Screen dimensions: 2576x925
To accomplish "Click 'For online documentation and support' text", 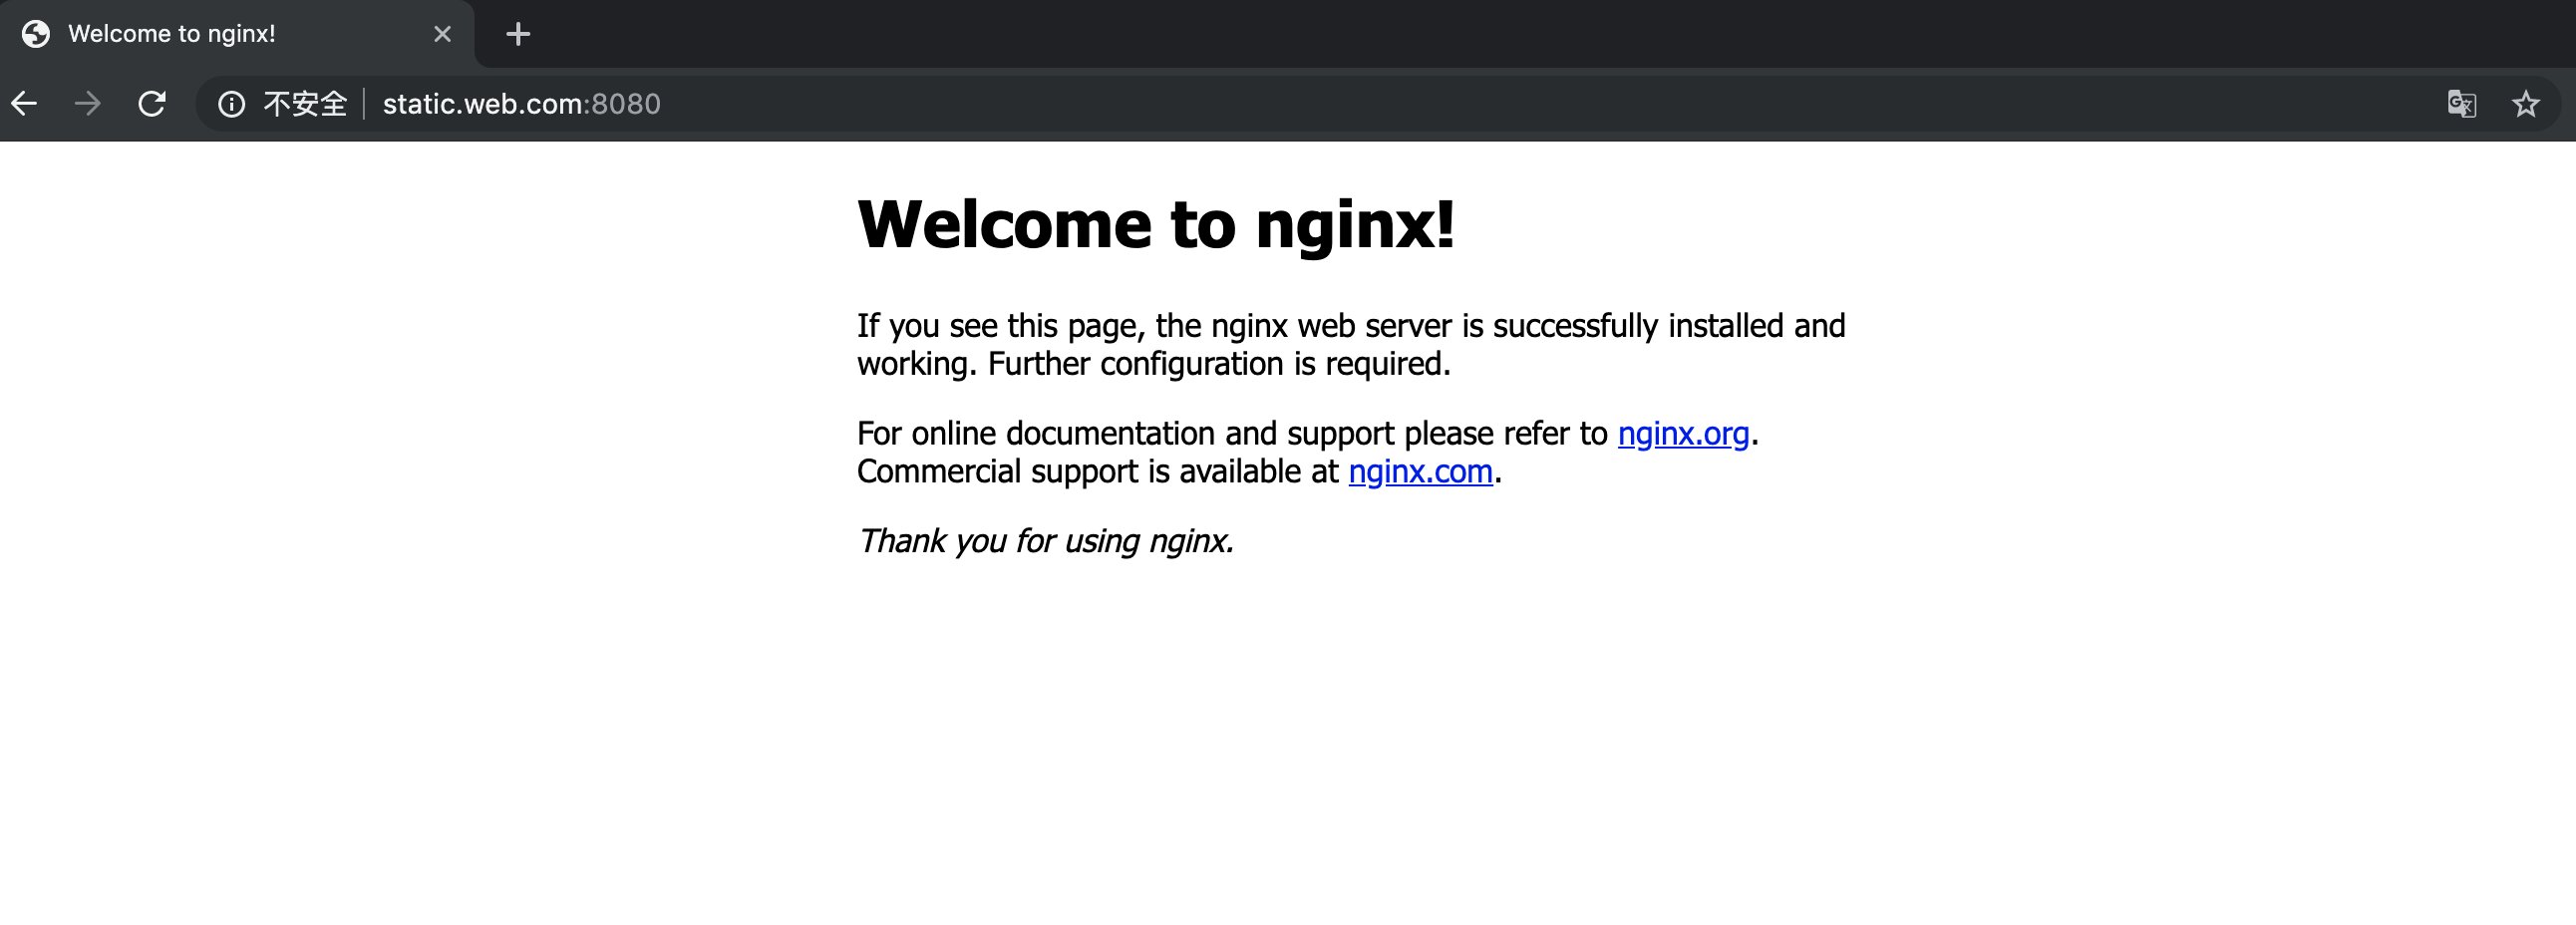I will click(x=1126, y=433).
